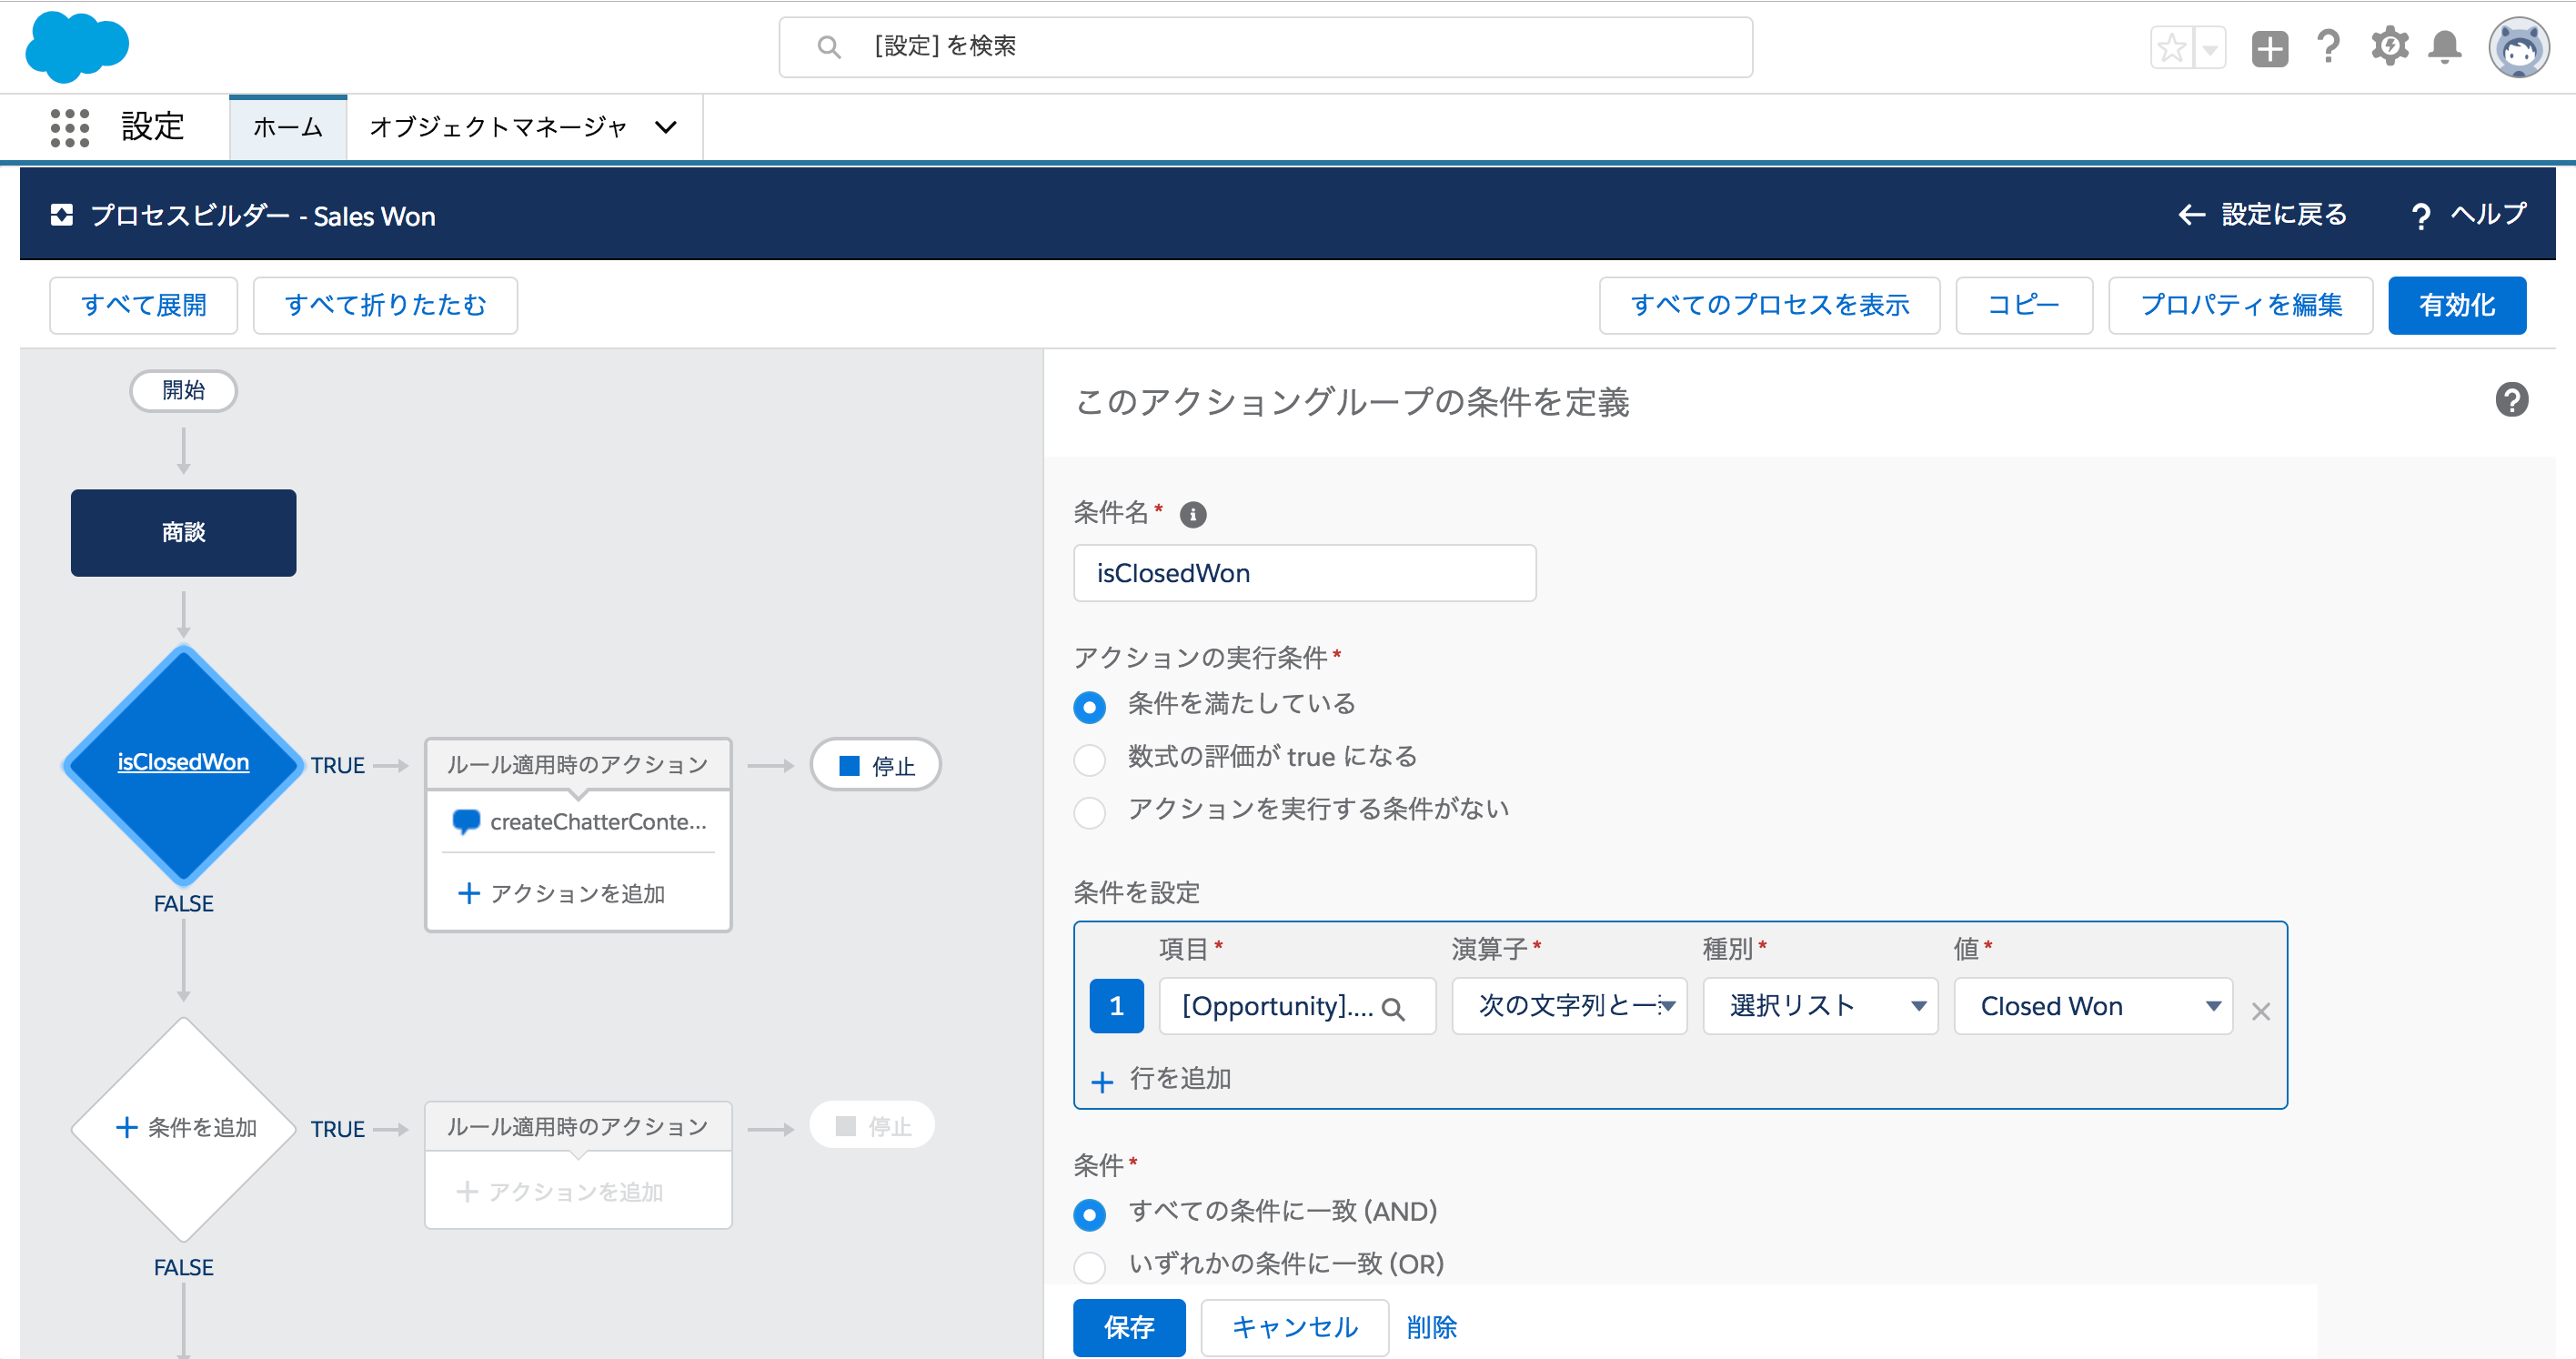Switch to the ホーム tab
Viewport: 2576px width, 1359px height.
288,127
